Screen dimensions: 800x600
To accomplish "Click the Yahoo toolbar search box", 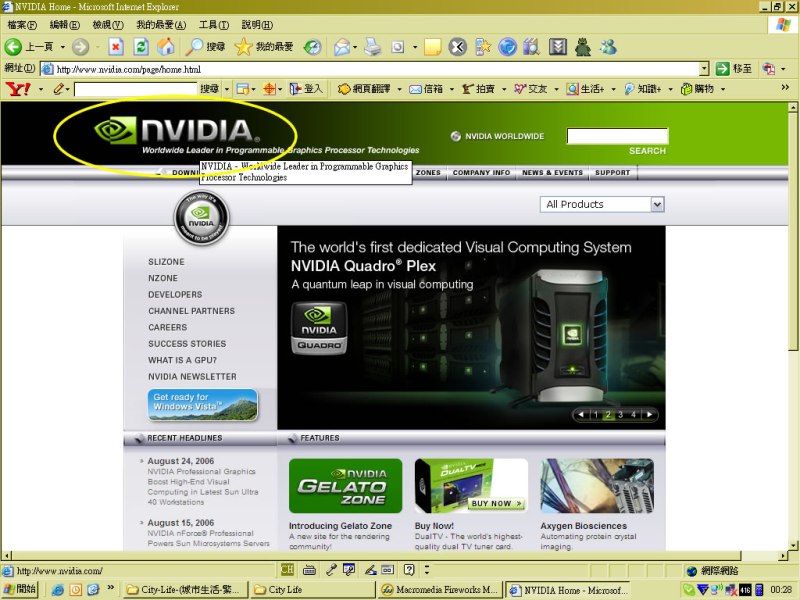I will 135,89.
